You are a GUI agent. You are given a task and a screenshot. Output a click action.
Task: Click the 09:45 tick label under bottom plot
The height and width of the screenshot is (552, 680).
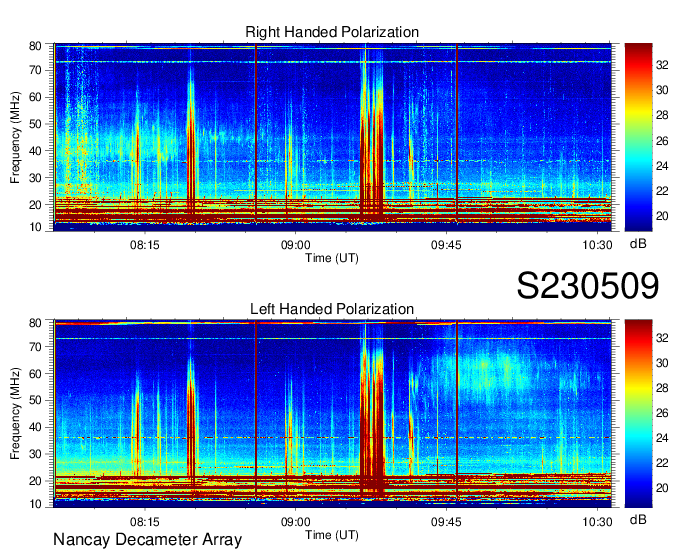[x=446, y=522]
